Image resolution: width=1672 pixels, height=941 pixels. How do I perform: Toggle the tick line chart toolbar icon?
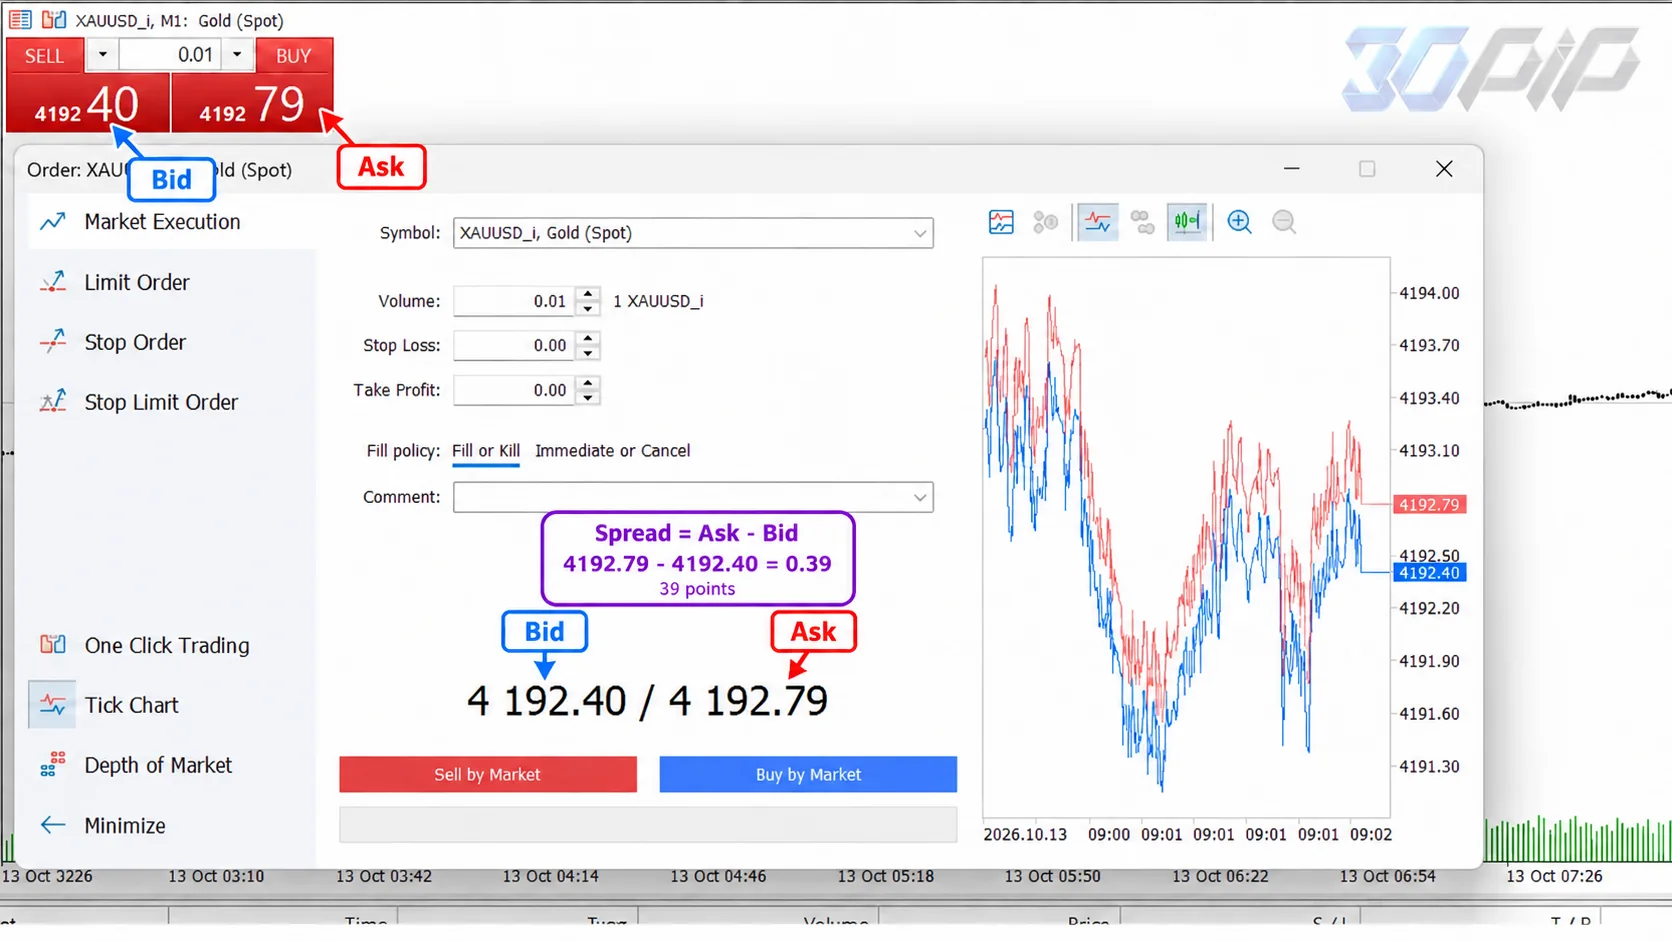(x=1097, y=222)
